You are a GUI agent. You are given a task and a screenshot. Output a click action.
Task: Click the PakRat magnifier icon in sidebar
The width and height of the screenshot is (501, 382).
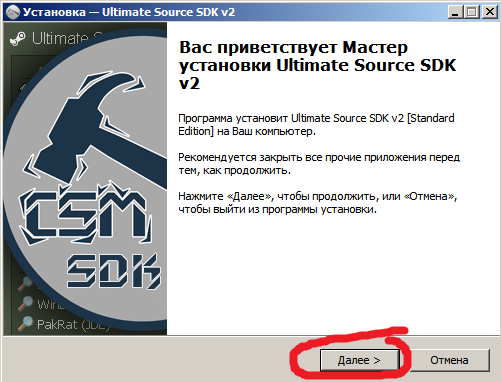(25, 323)
